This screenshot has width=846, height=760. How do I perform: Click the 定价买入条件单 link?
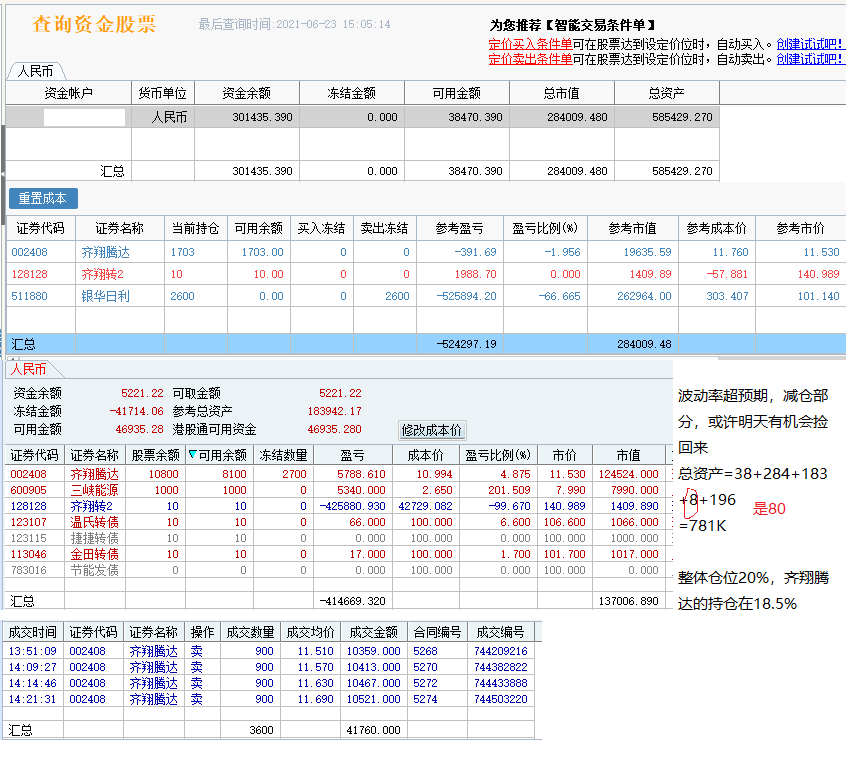(530, 44)
